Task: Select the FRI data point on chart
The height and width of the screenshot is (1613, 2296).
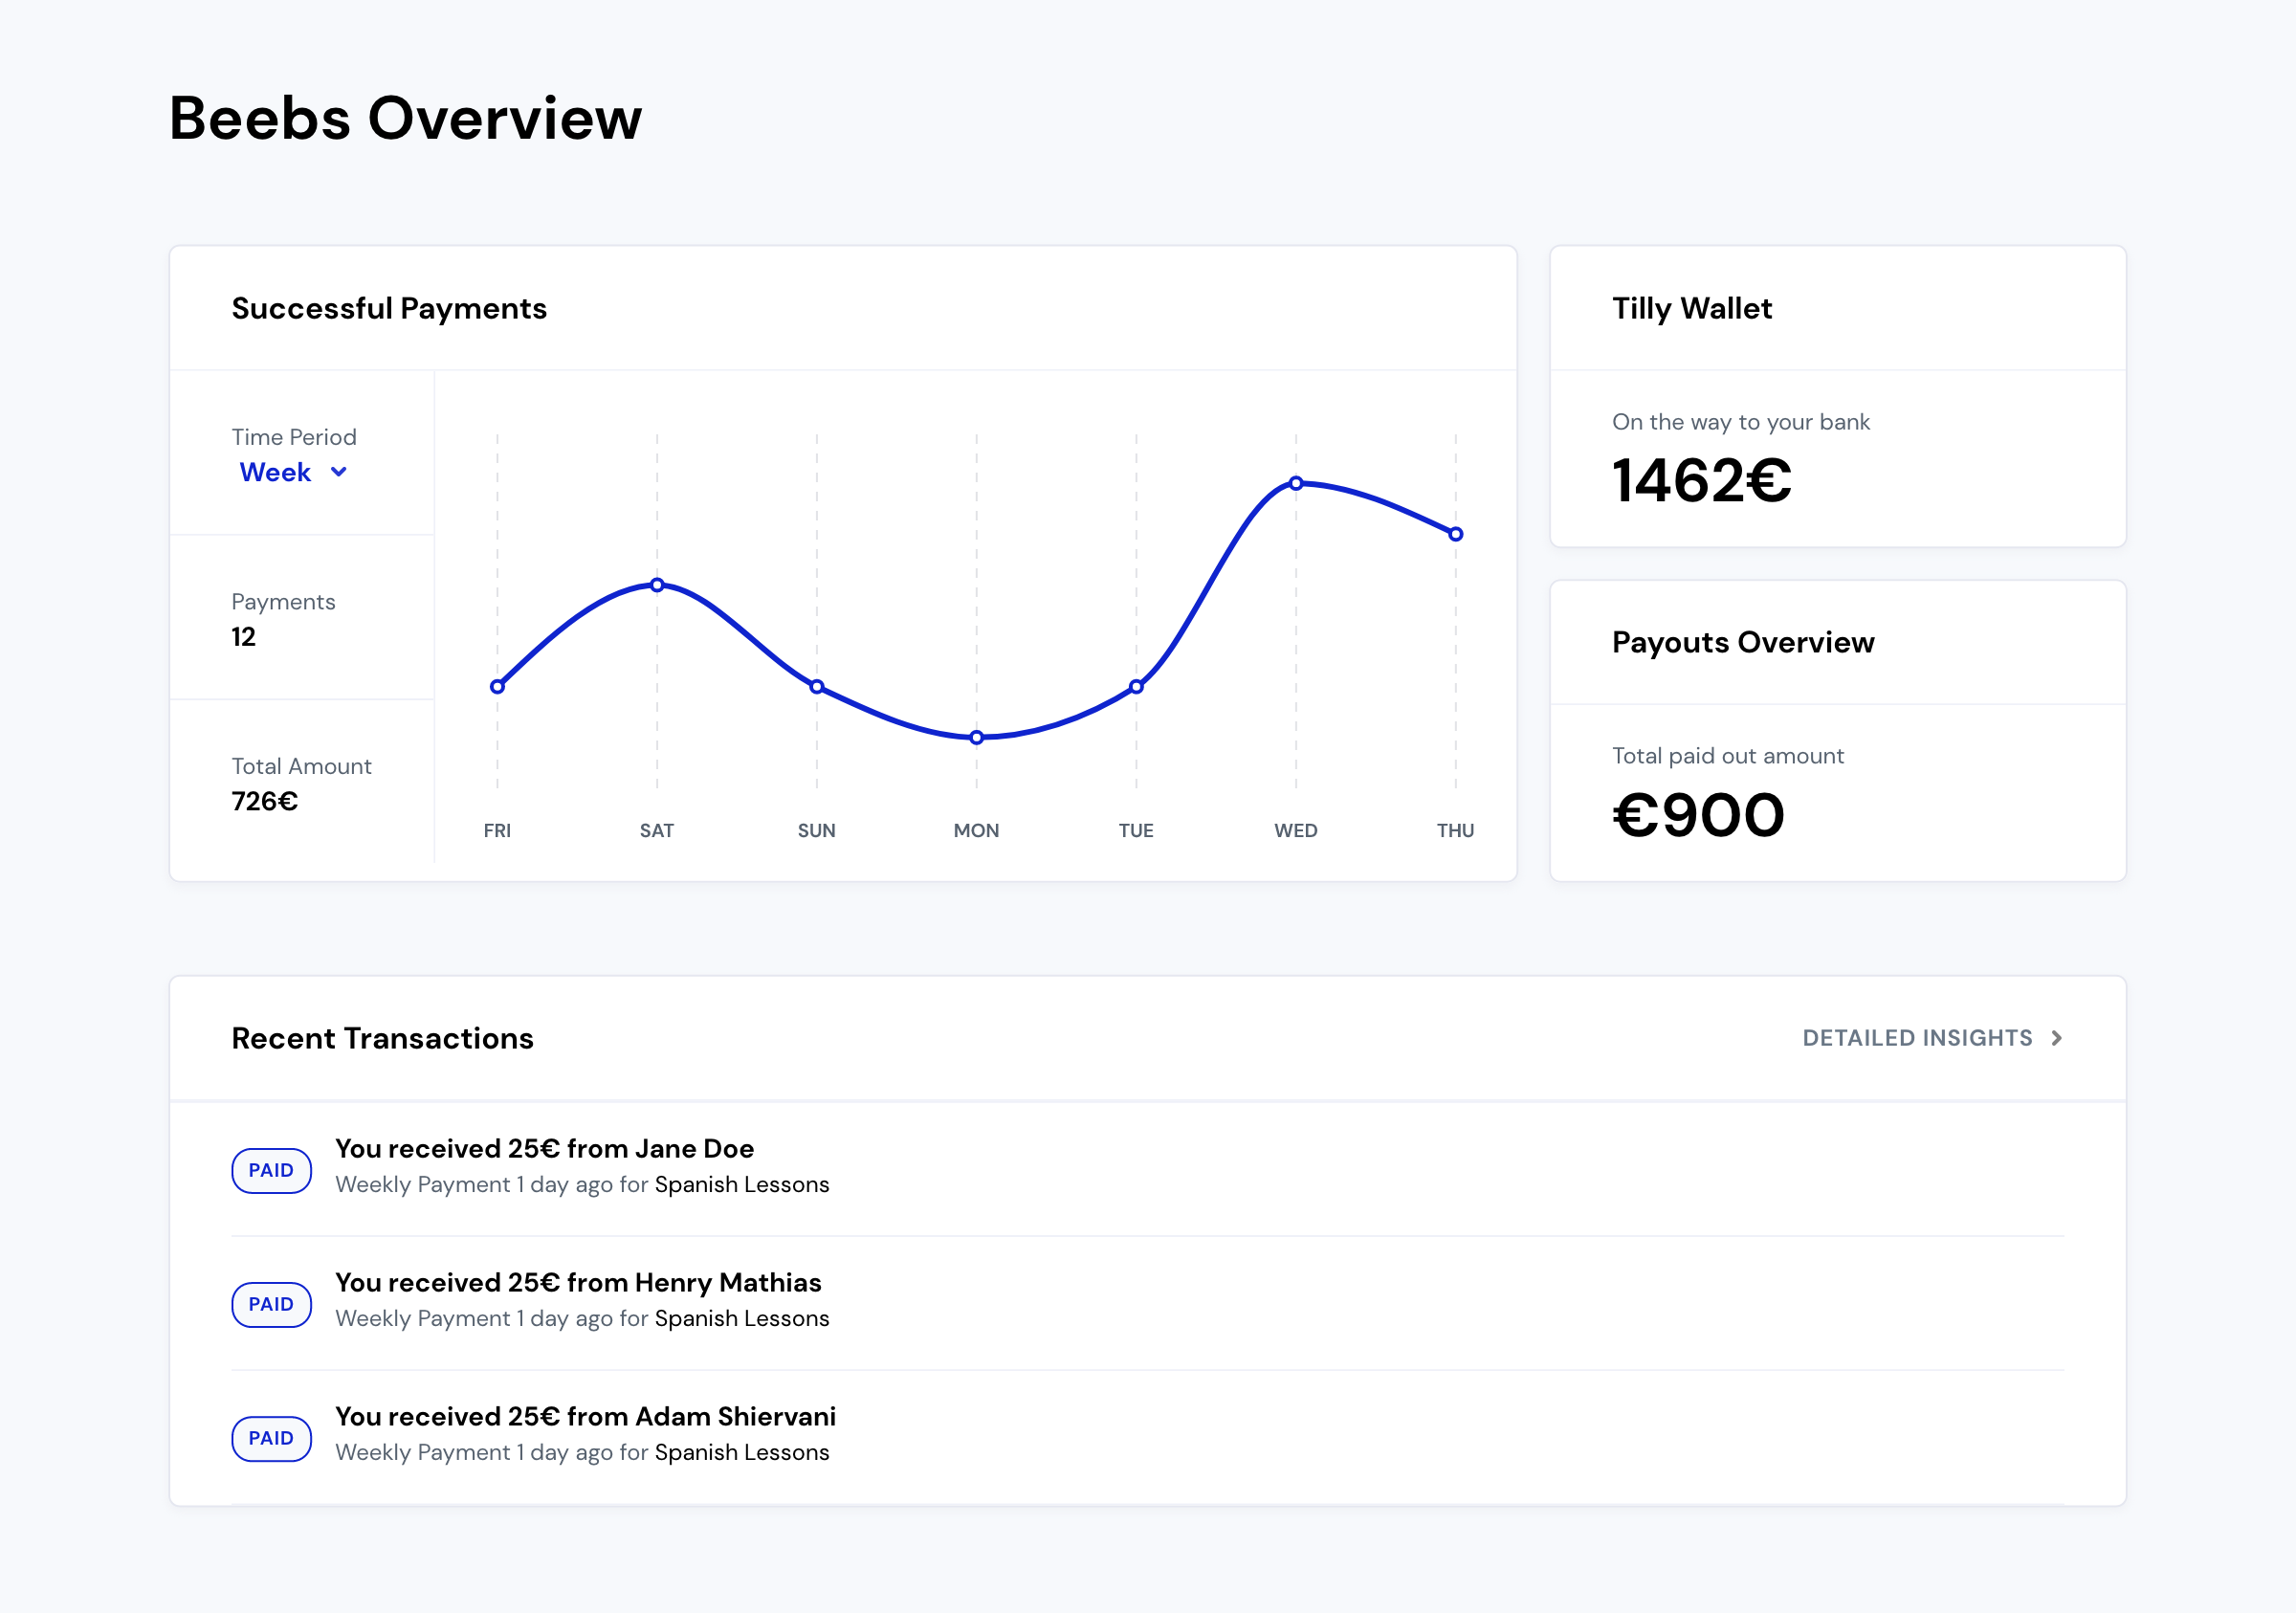Action: [x=497, y=686]
